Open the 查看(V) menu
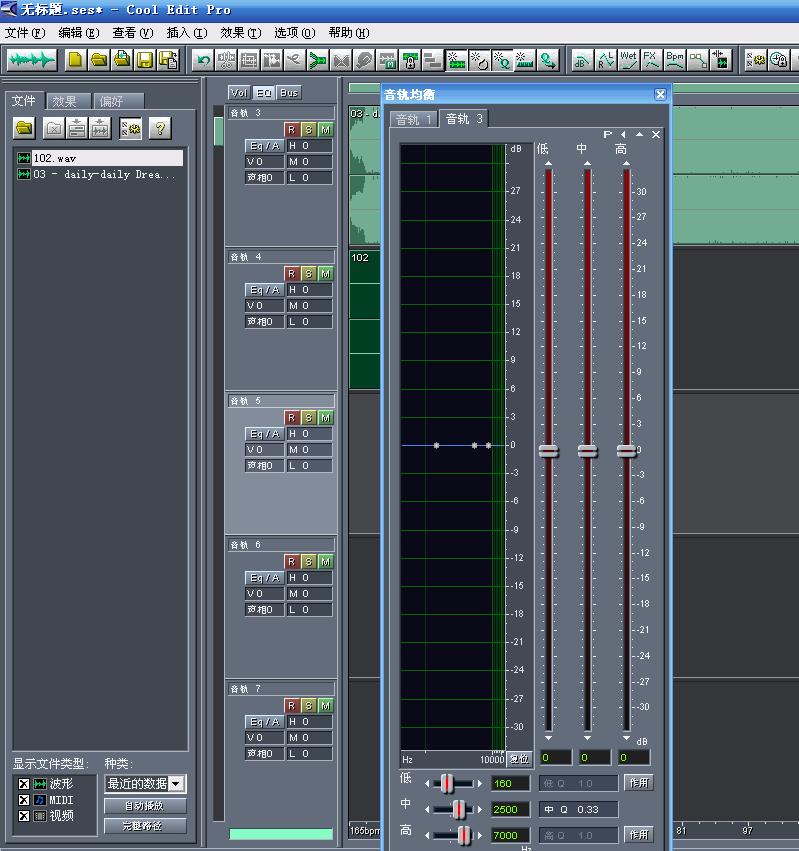 point(133,33)
